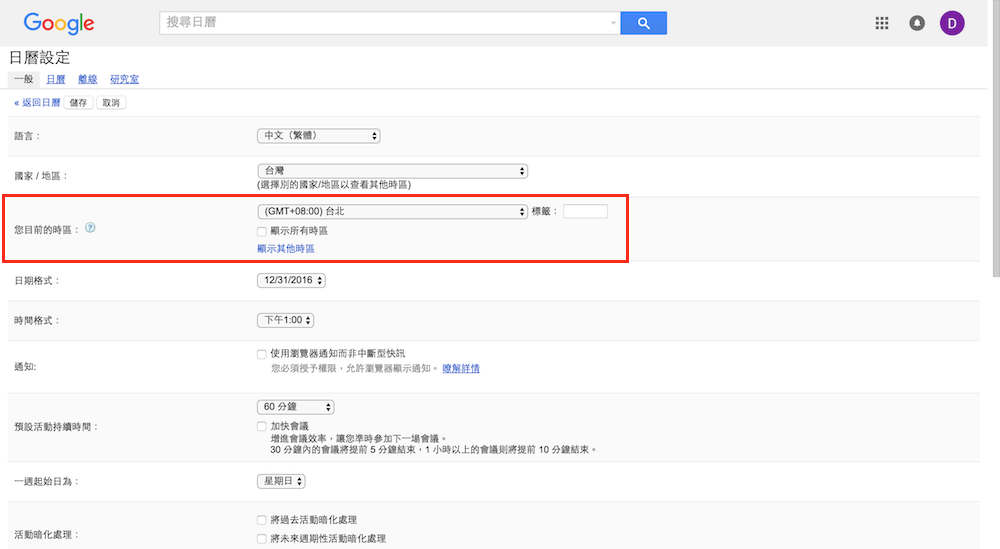
Task: Open the Google apps grid
Action: pyautogui.click(x=882, y=23)
